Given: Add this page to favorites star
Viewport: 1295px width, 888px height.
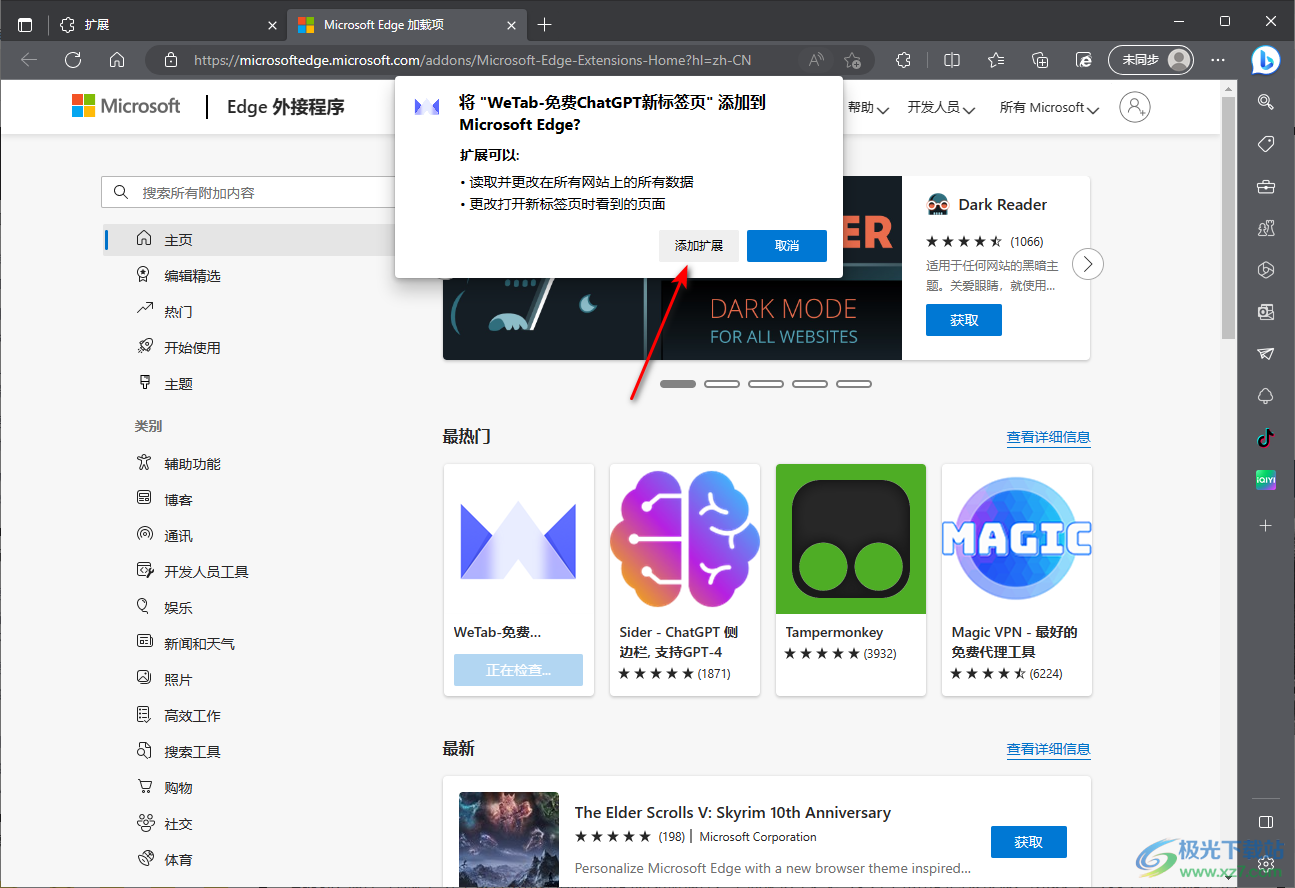Looking at the screenshot, I should (x=852, y=60).
